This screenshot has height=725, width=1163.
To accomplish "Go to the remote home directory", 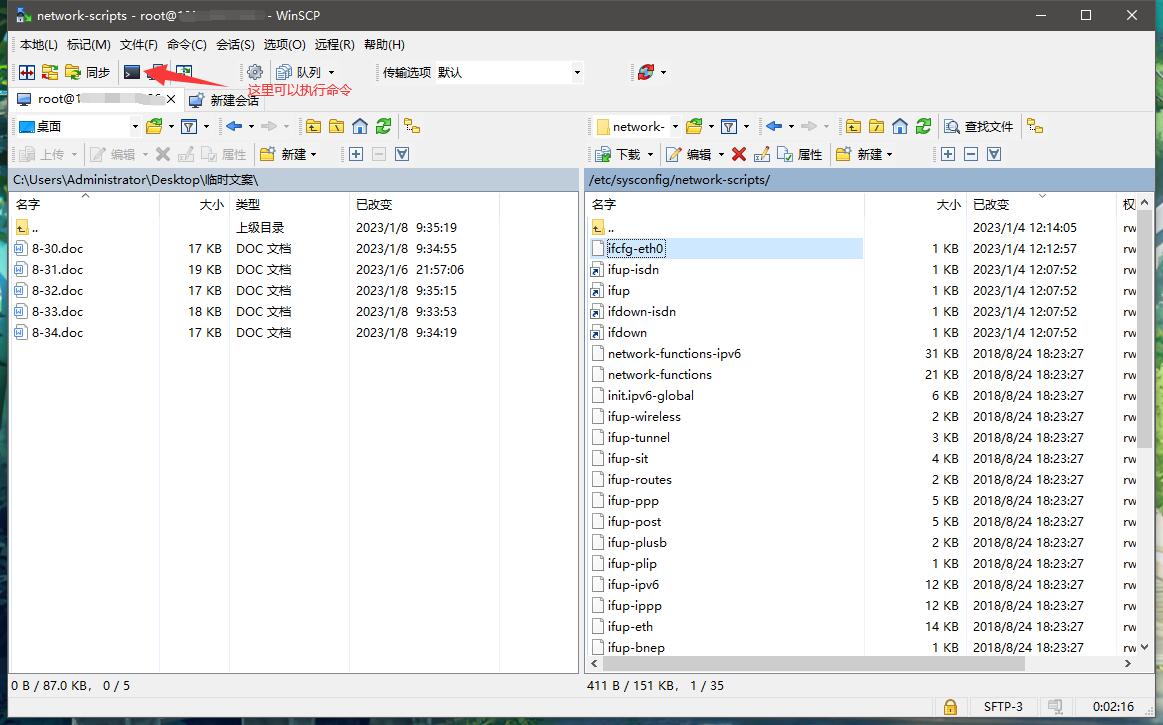I will coord(900,126).
